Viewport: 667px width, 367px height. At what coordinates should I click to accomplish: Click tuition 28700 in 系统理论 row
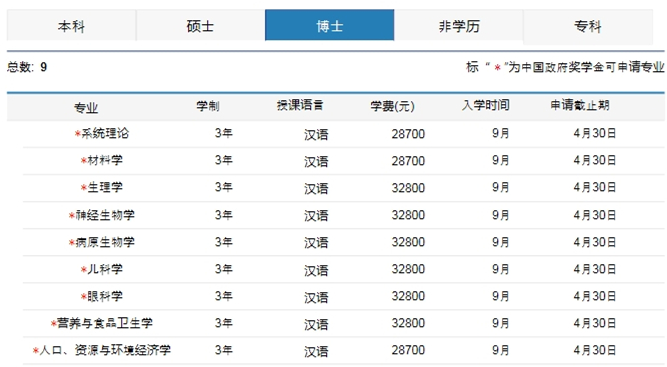tap(408, 134)
